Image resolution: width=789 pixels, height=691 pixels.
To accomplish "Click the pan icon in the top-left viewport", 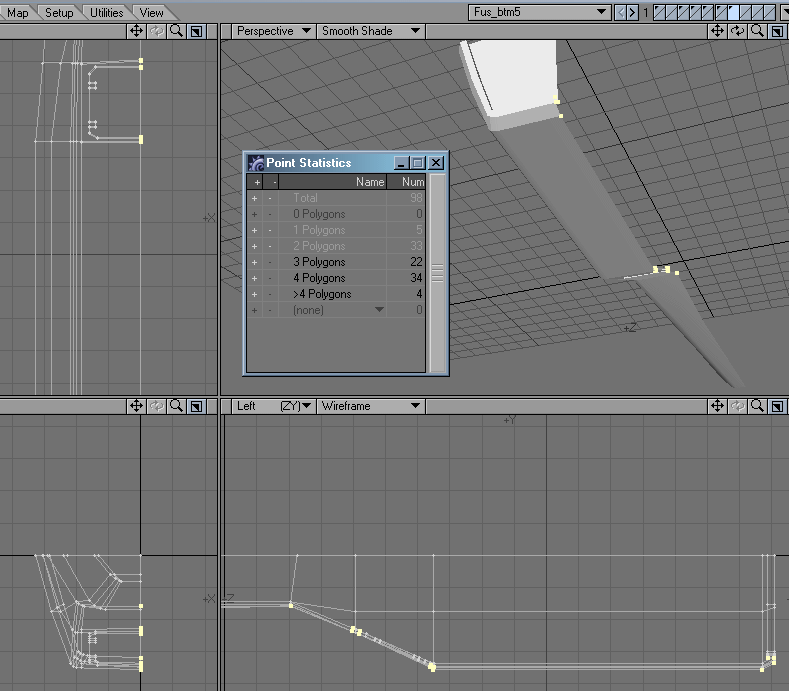I will pos(136,31).
